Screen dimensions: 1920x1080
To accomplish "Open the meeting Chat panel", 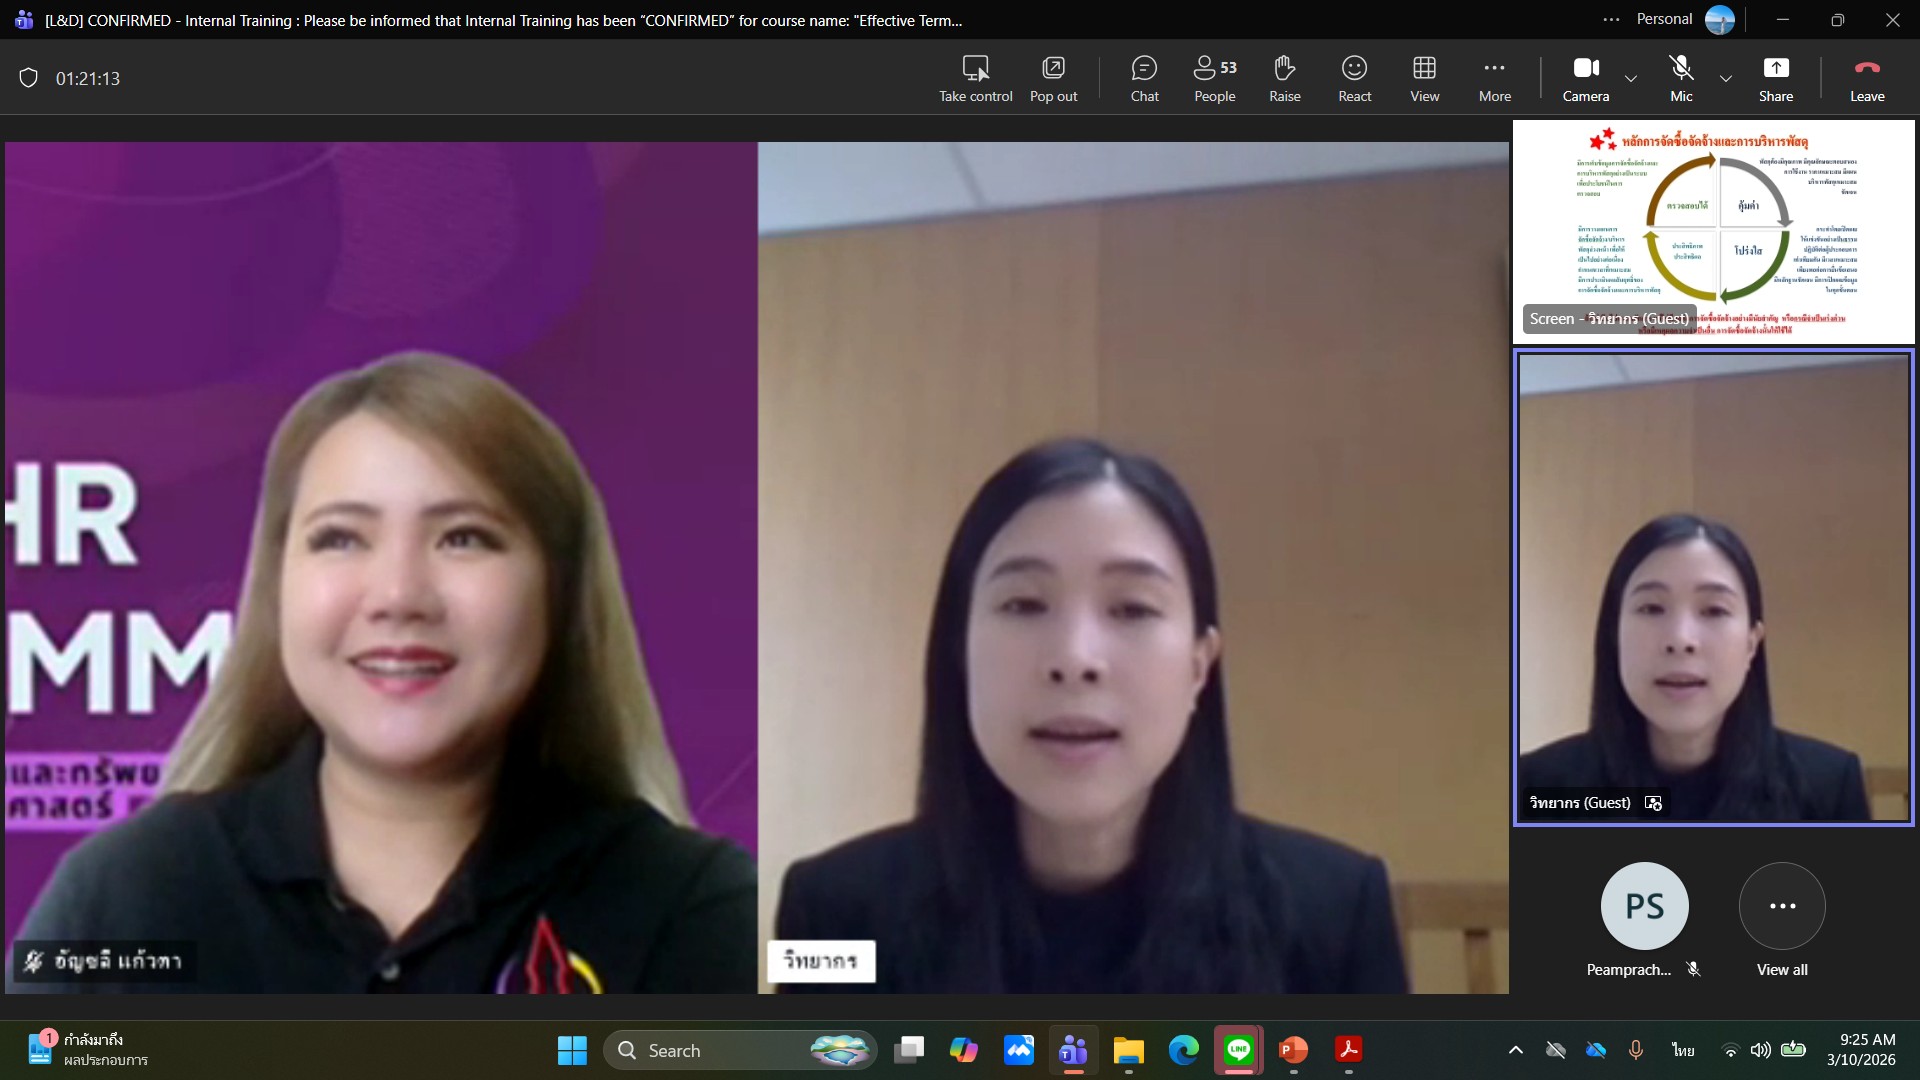I will click(1144, 79).
